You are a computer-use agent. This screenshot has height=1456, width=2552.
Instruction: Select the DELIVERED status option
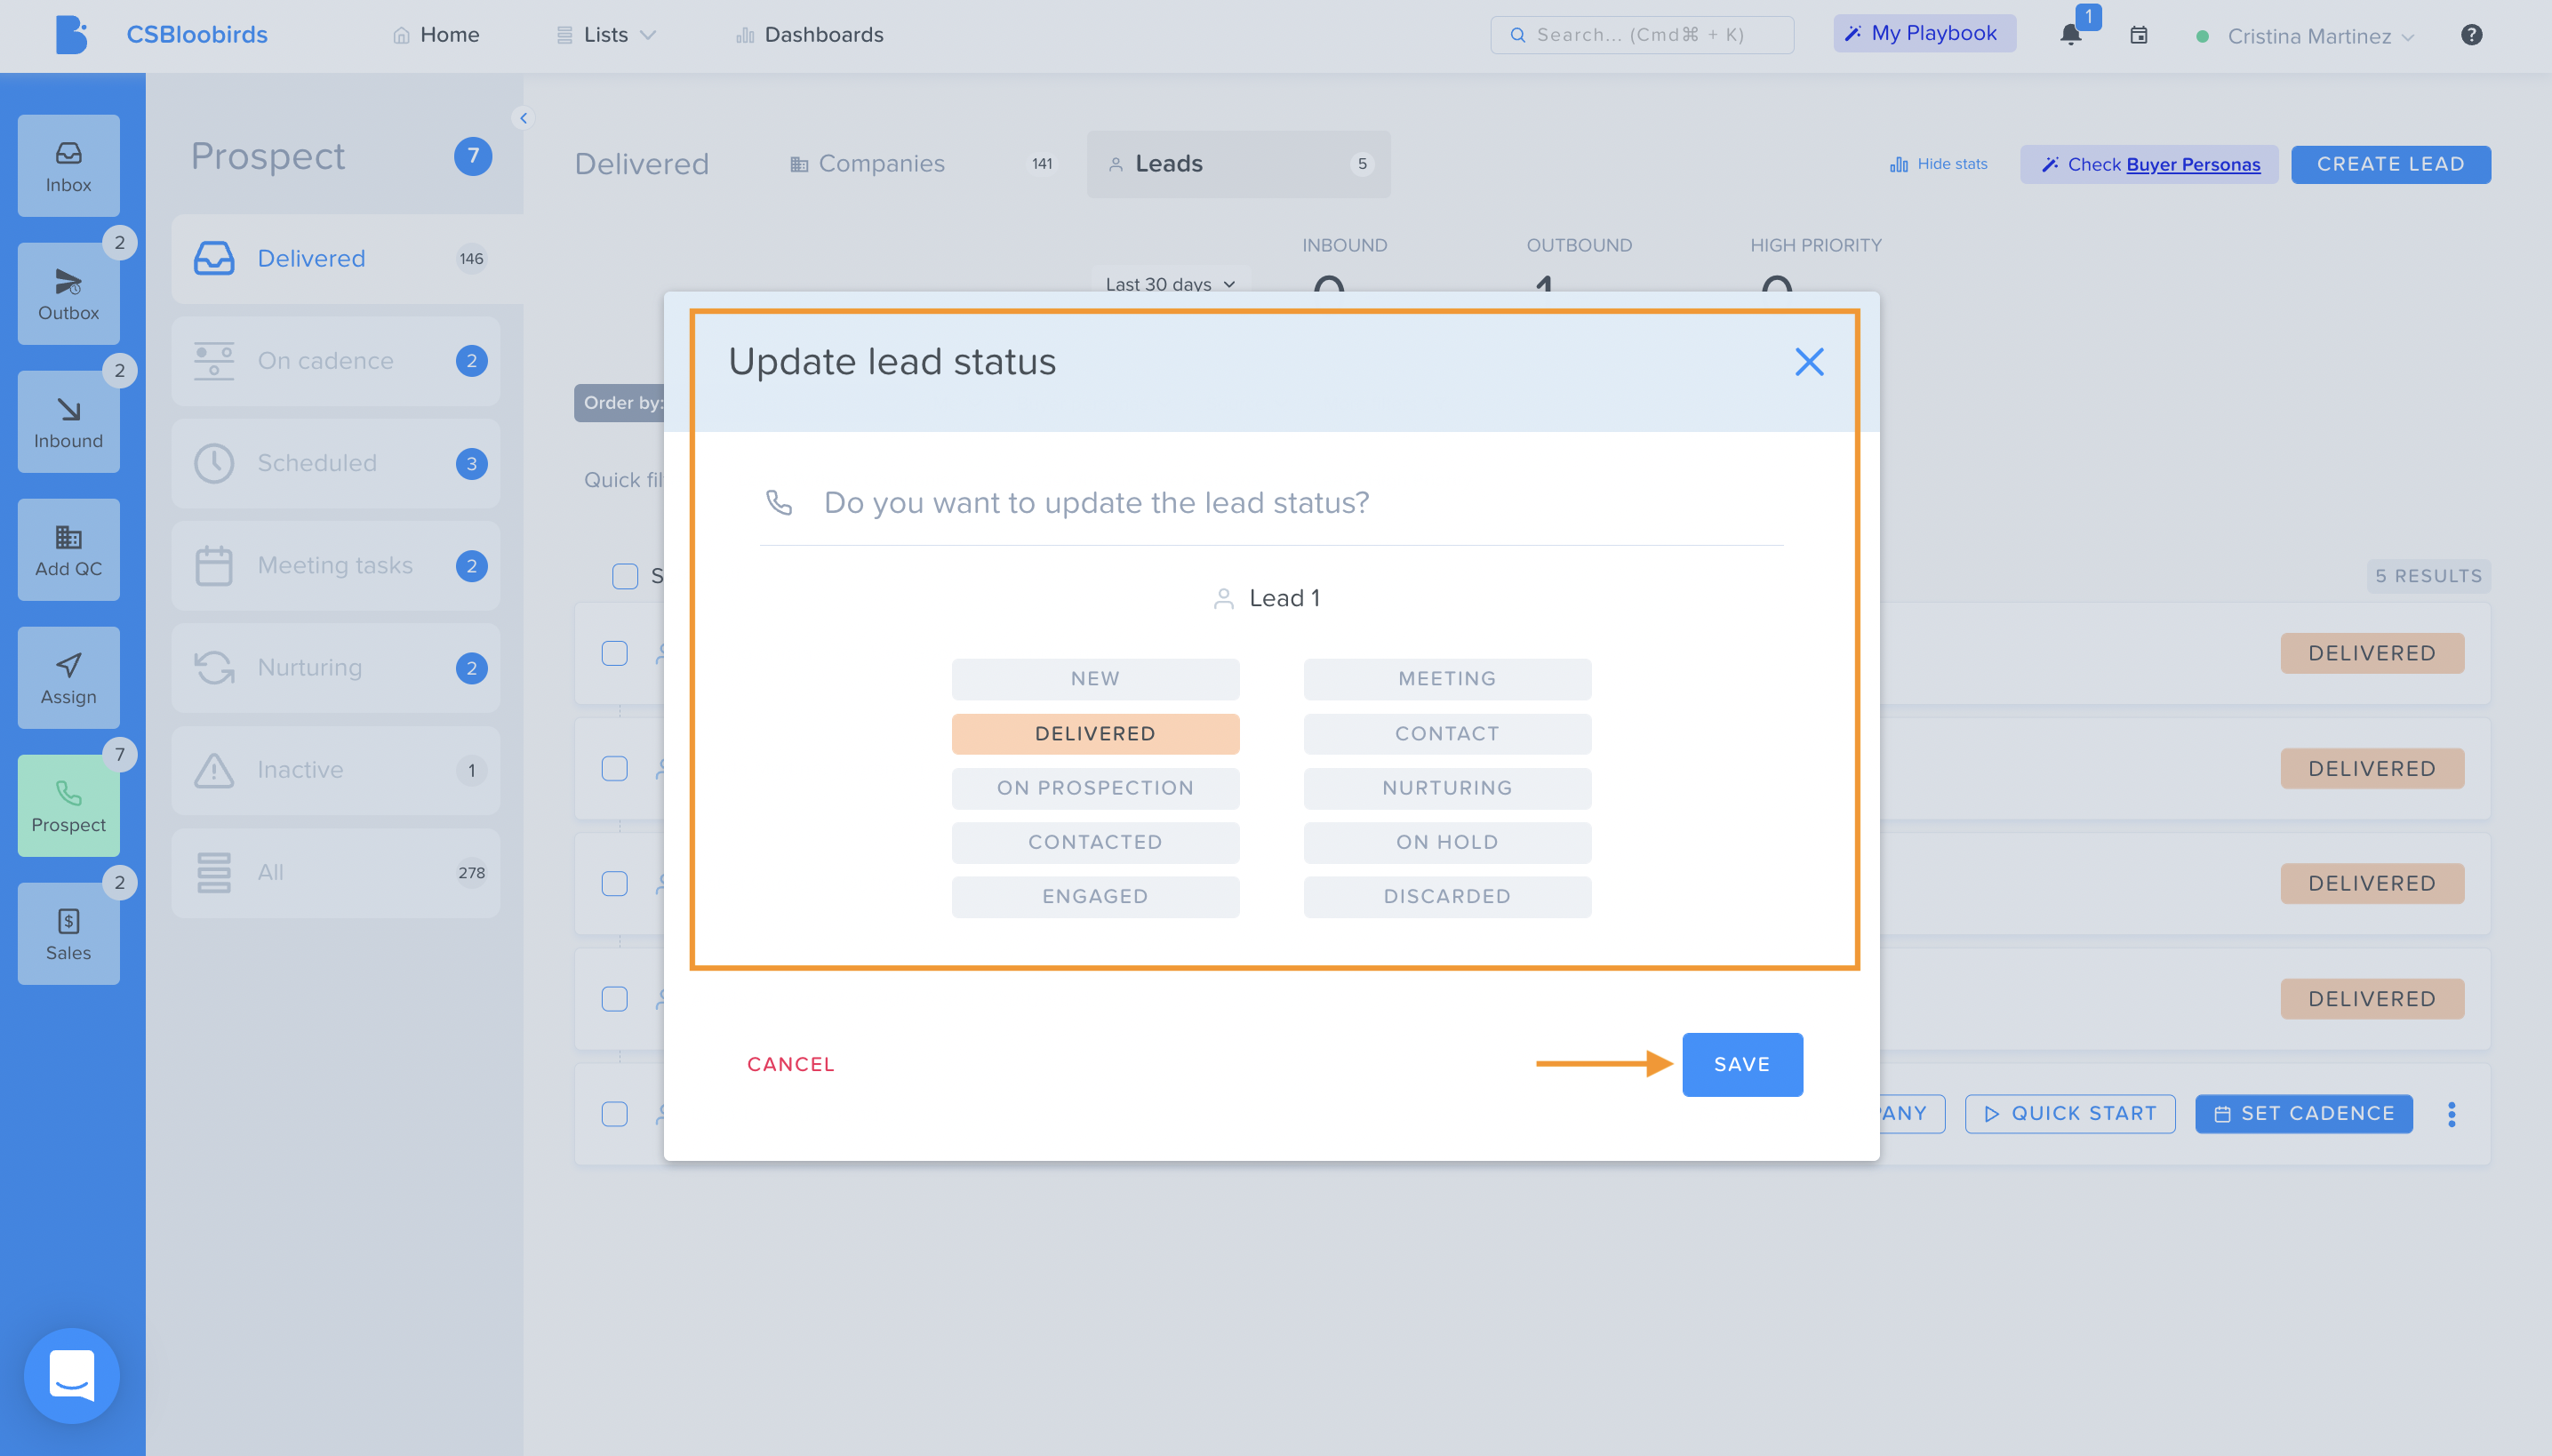tap(1095, 734)
